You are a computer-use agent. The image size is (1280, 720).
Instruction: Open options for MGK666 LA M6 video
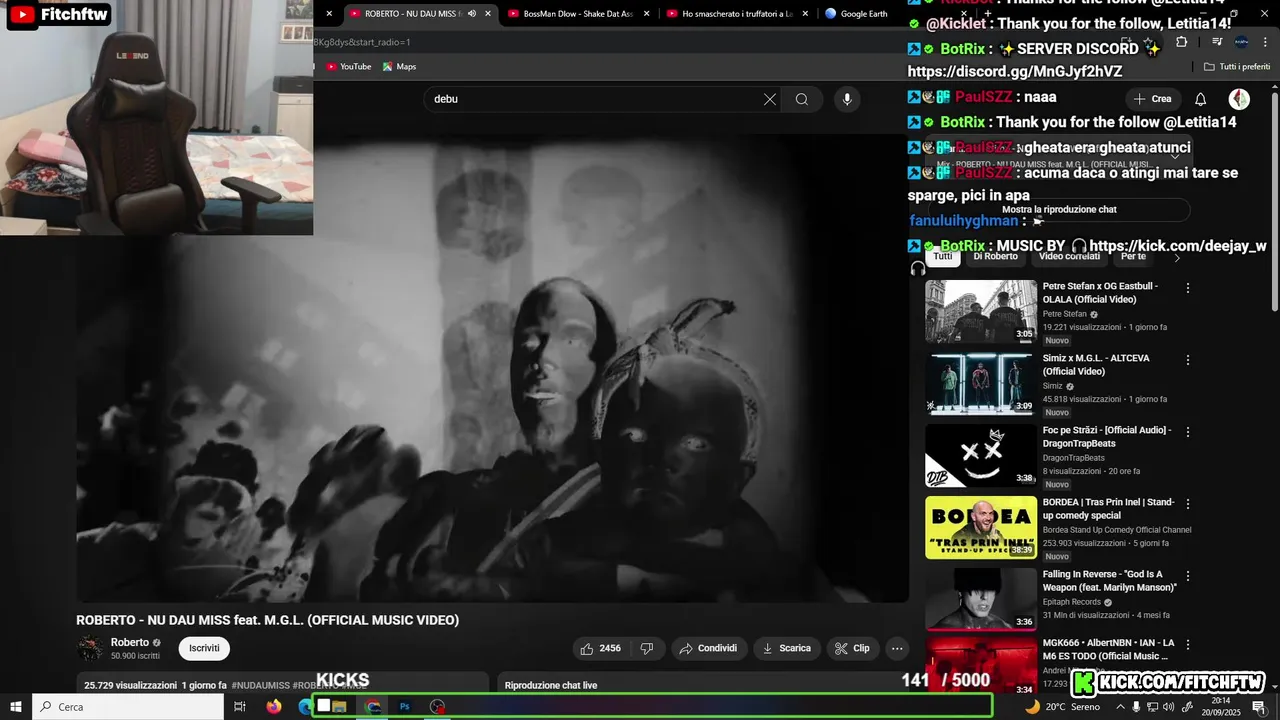pos(1188,644)
